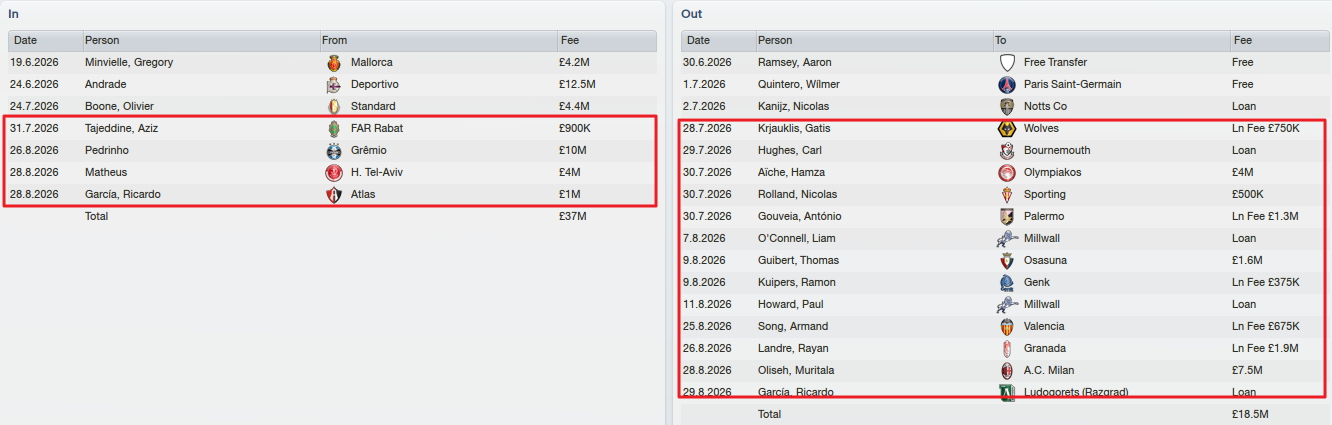The height and width of the screenshot is (425, 1332).
Task: Click the Olympiakos club badge
Action: 1007,172
